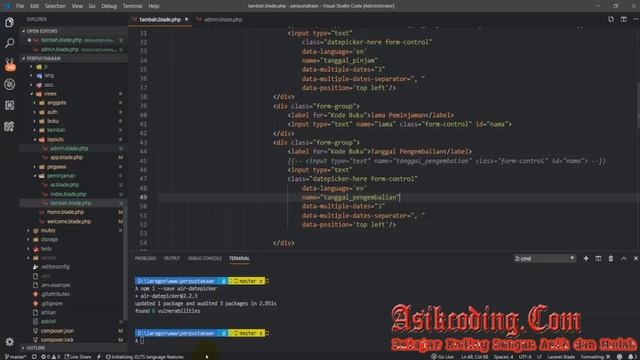
Task: Expand the routes folder
Action: (47, 231)
